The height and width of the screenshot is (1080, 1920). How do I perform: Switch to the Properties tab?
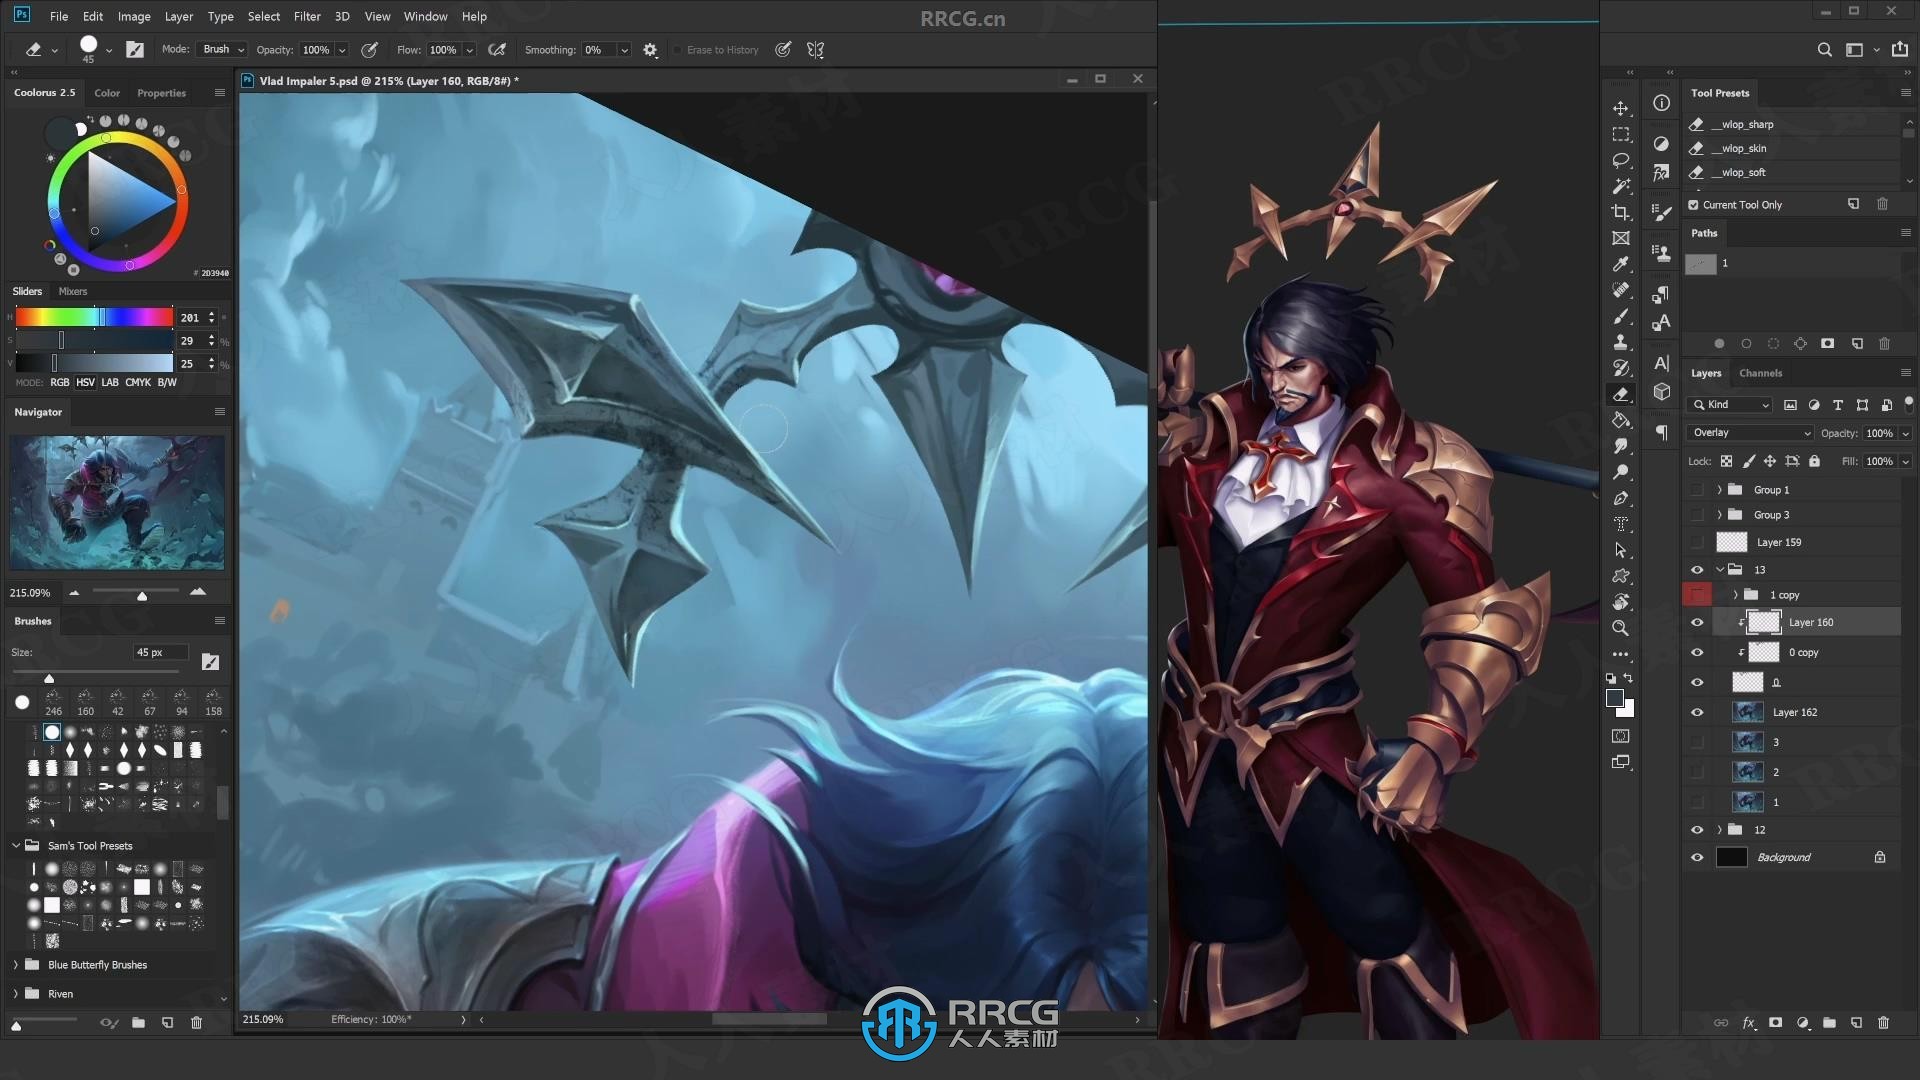(x=161, y=93)
